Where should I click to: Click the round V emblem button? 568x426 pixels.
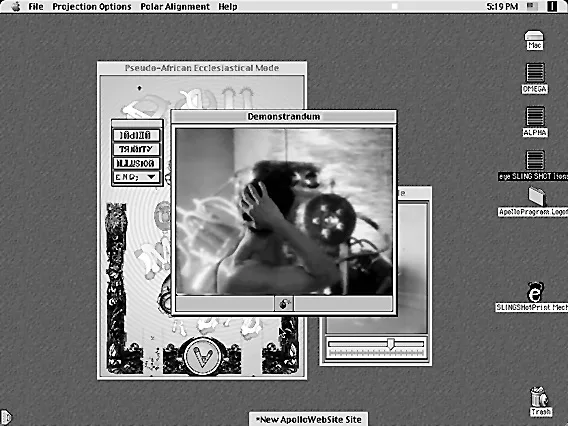coord(202,356)
